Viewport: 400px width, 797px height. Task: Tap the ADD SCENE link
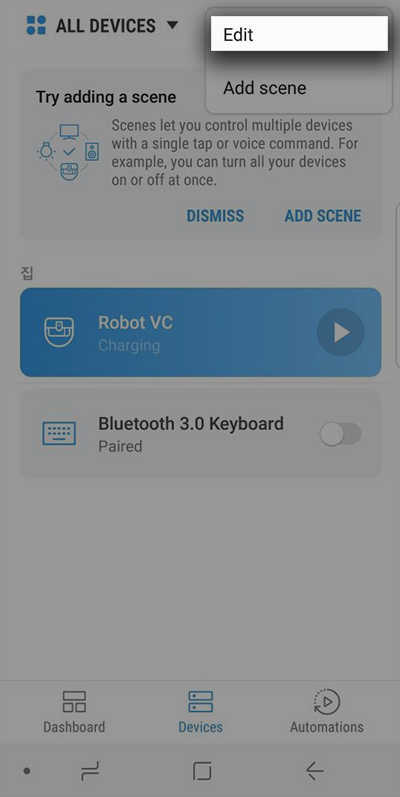(x=323, y=216)
